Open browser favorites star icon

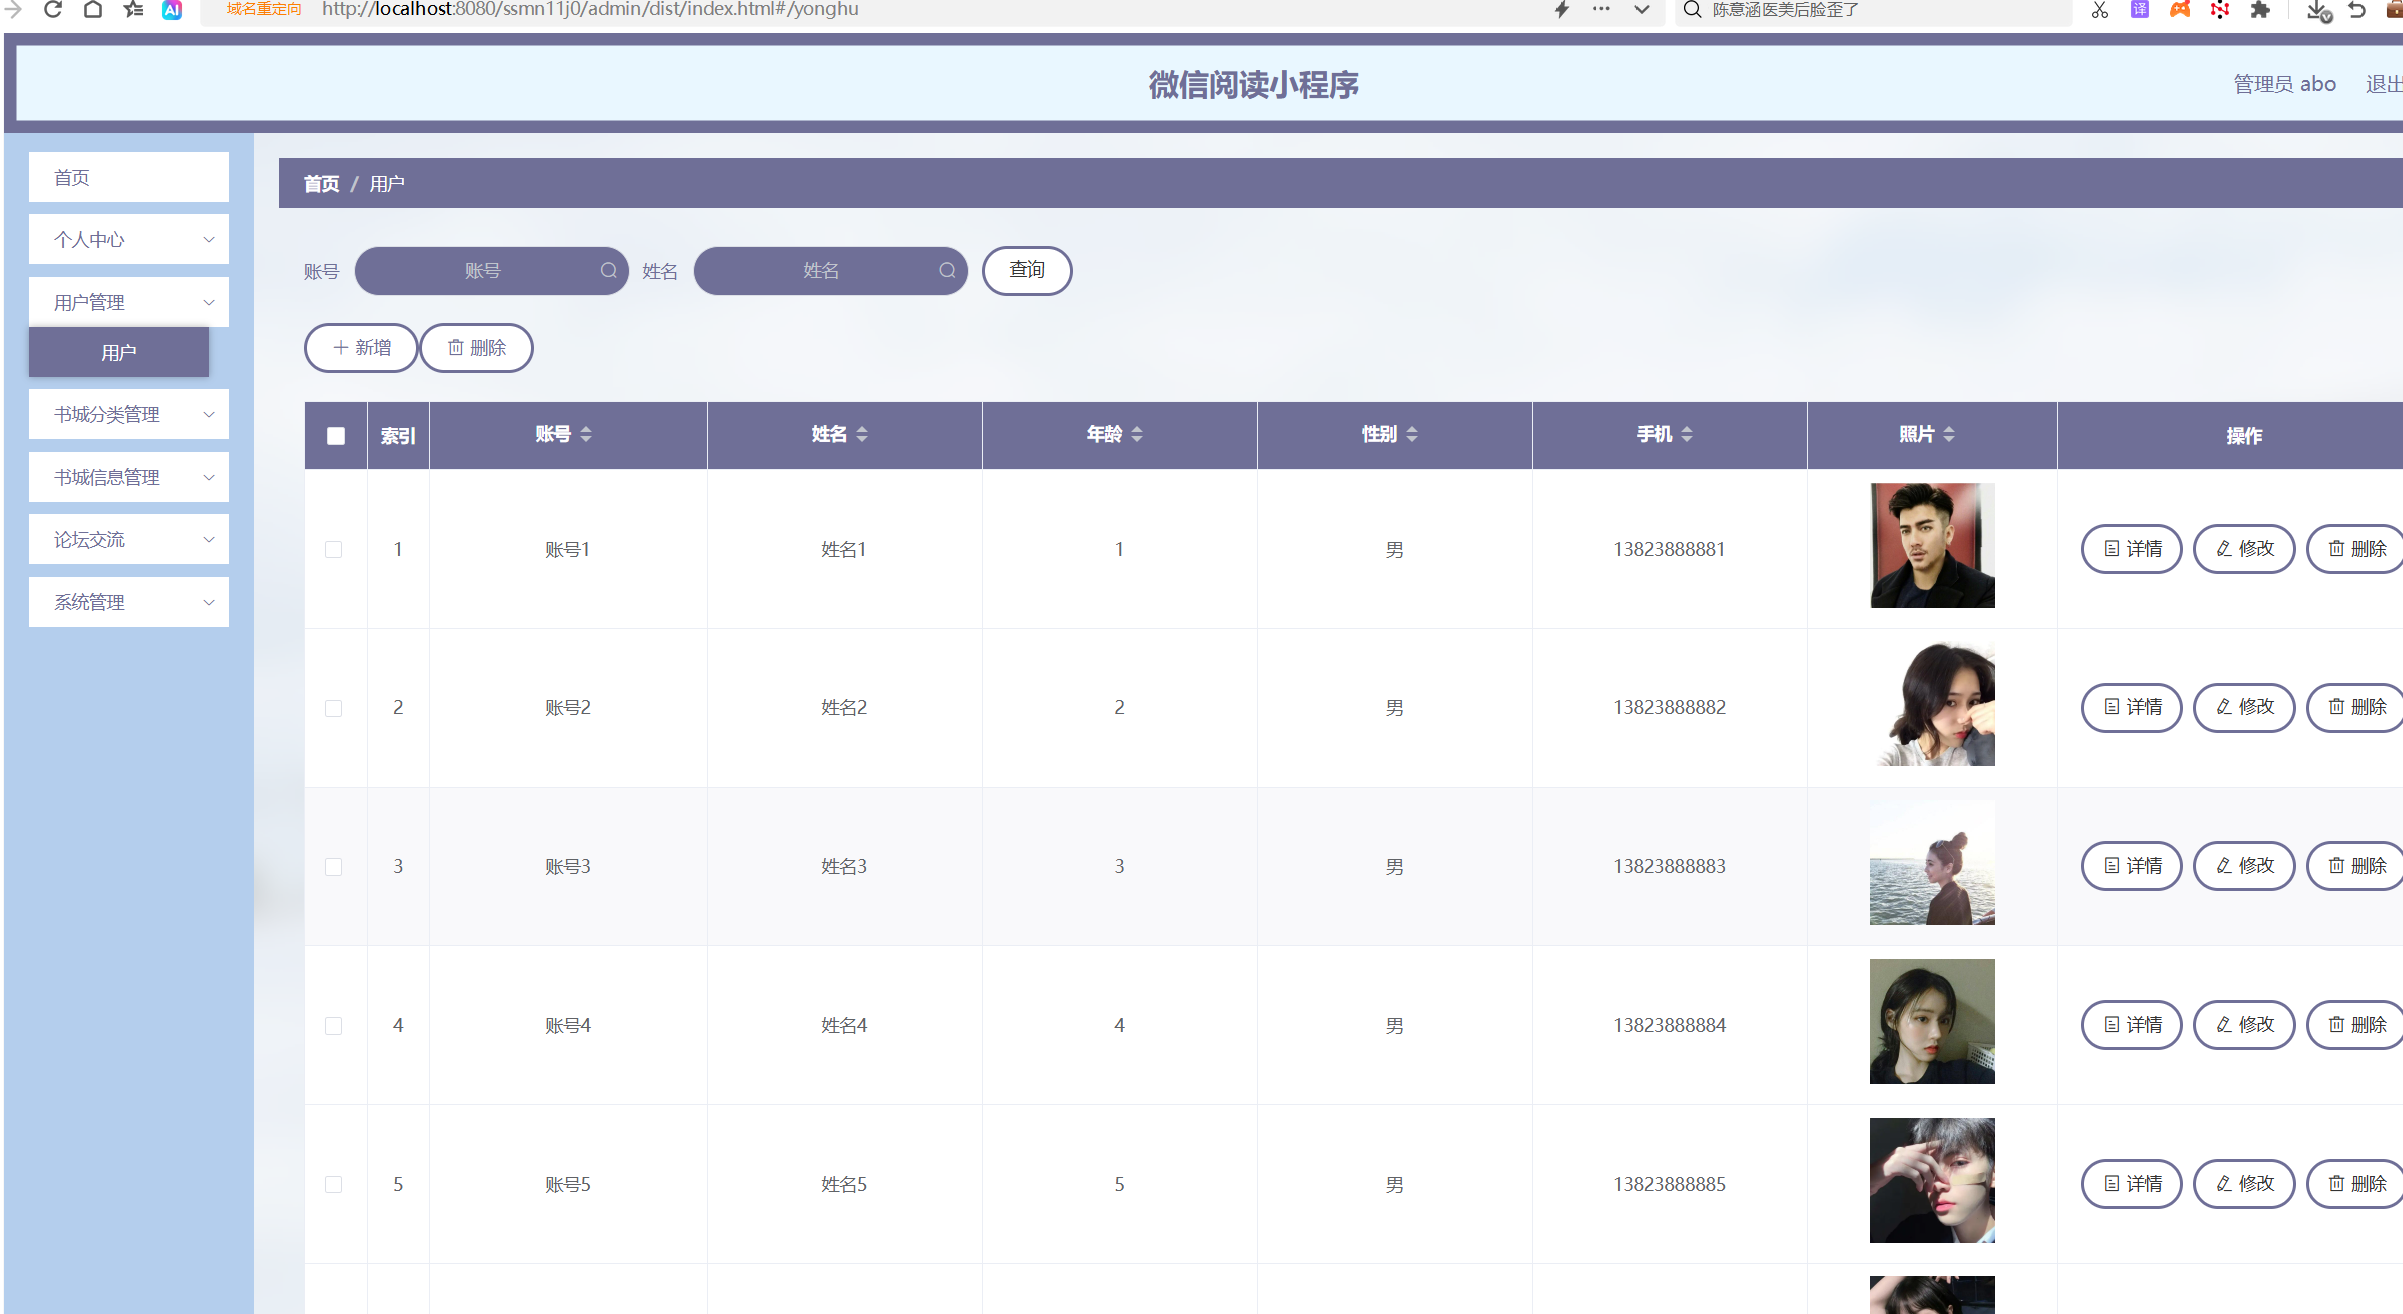(133, 10)
